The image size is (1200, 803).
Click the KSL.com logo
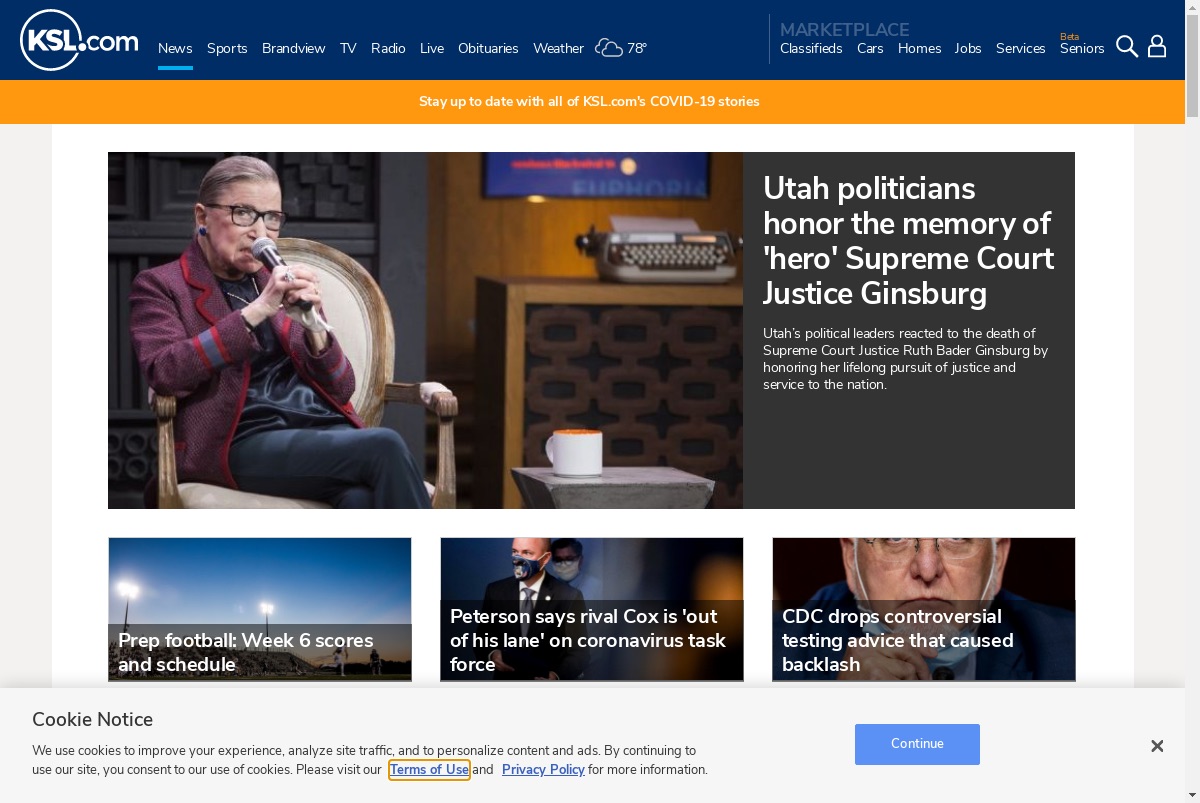click(x=79, y=40)
